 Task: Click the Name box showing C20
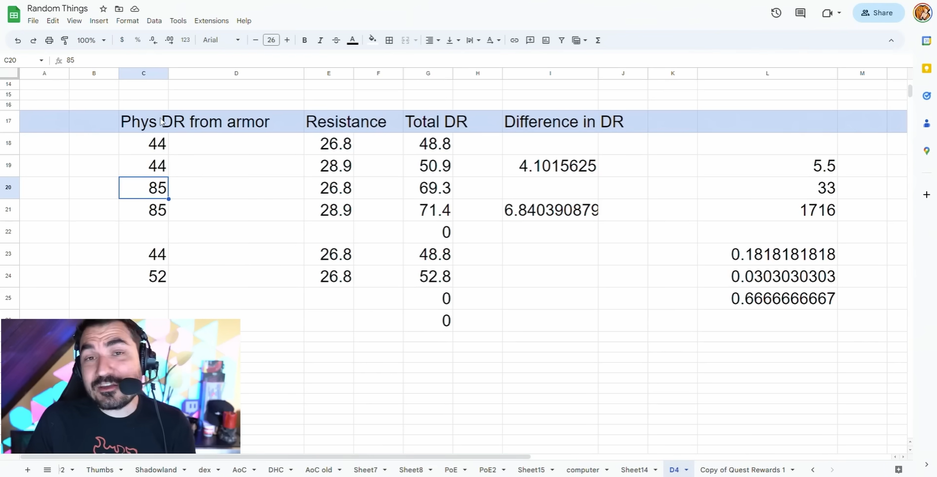pyautogui.click(x=24, y=60)
